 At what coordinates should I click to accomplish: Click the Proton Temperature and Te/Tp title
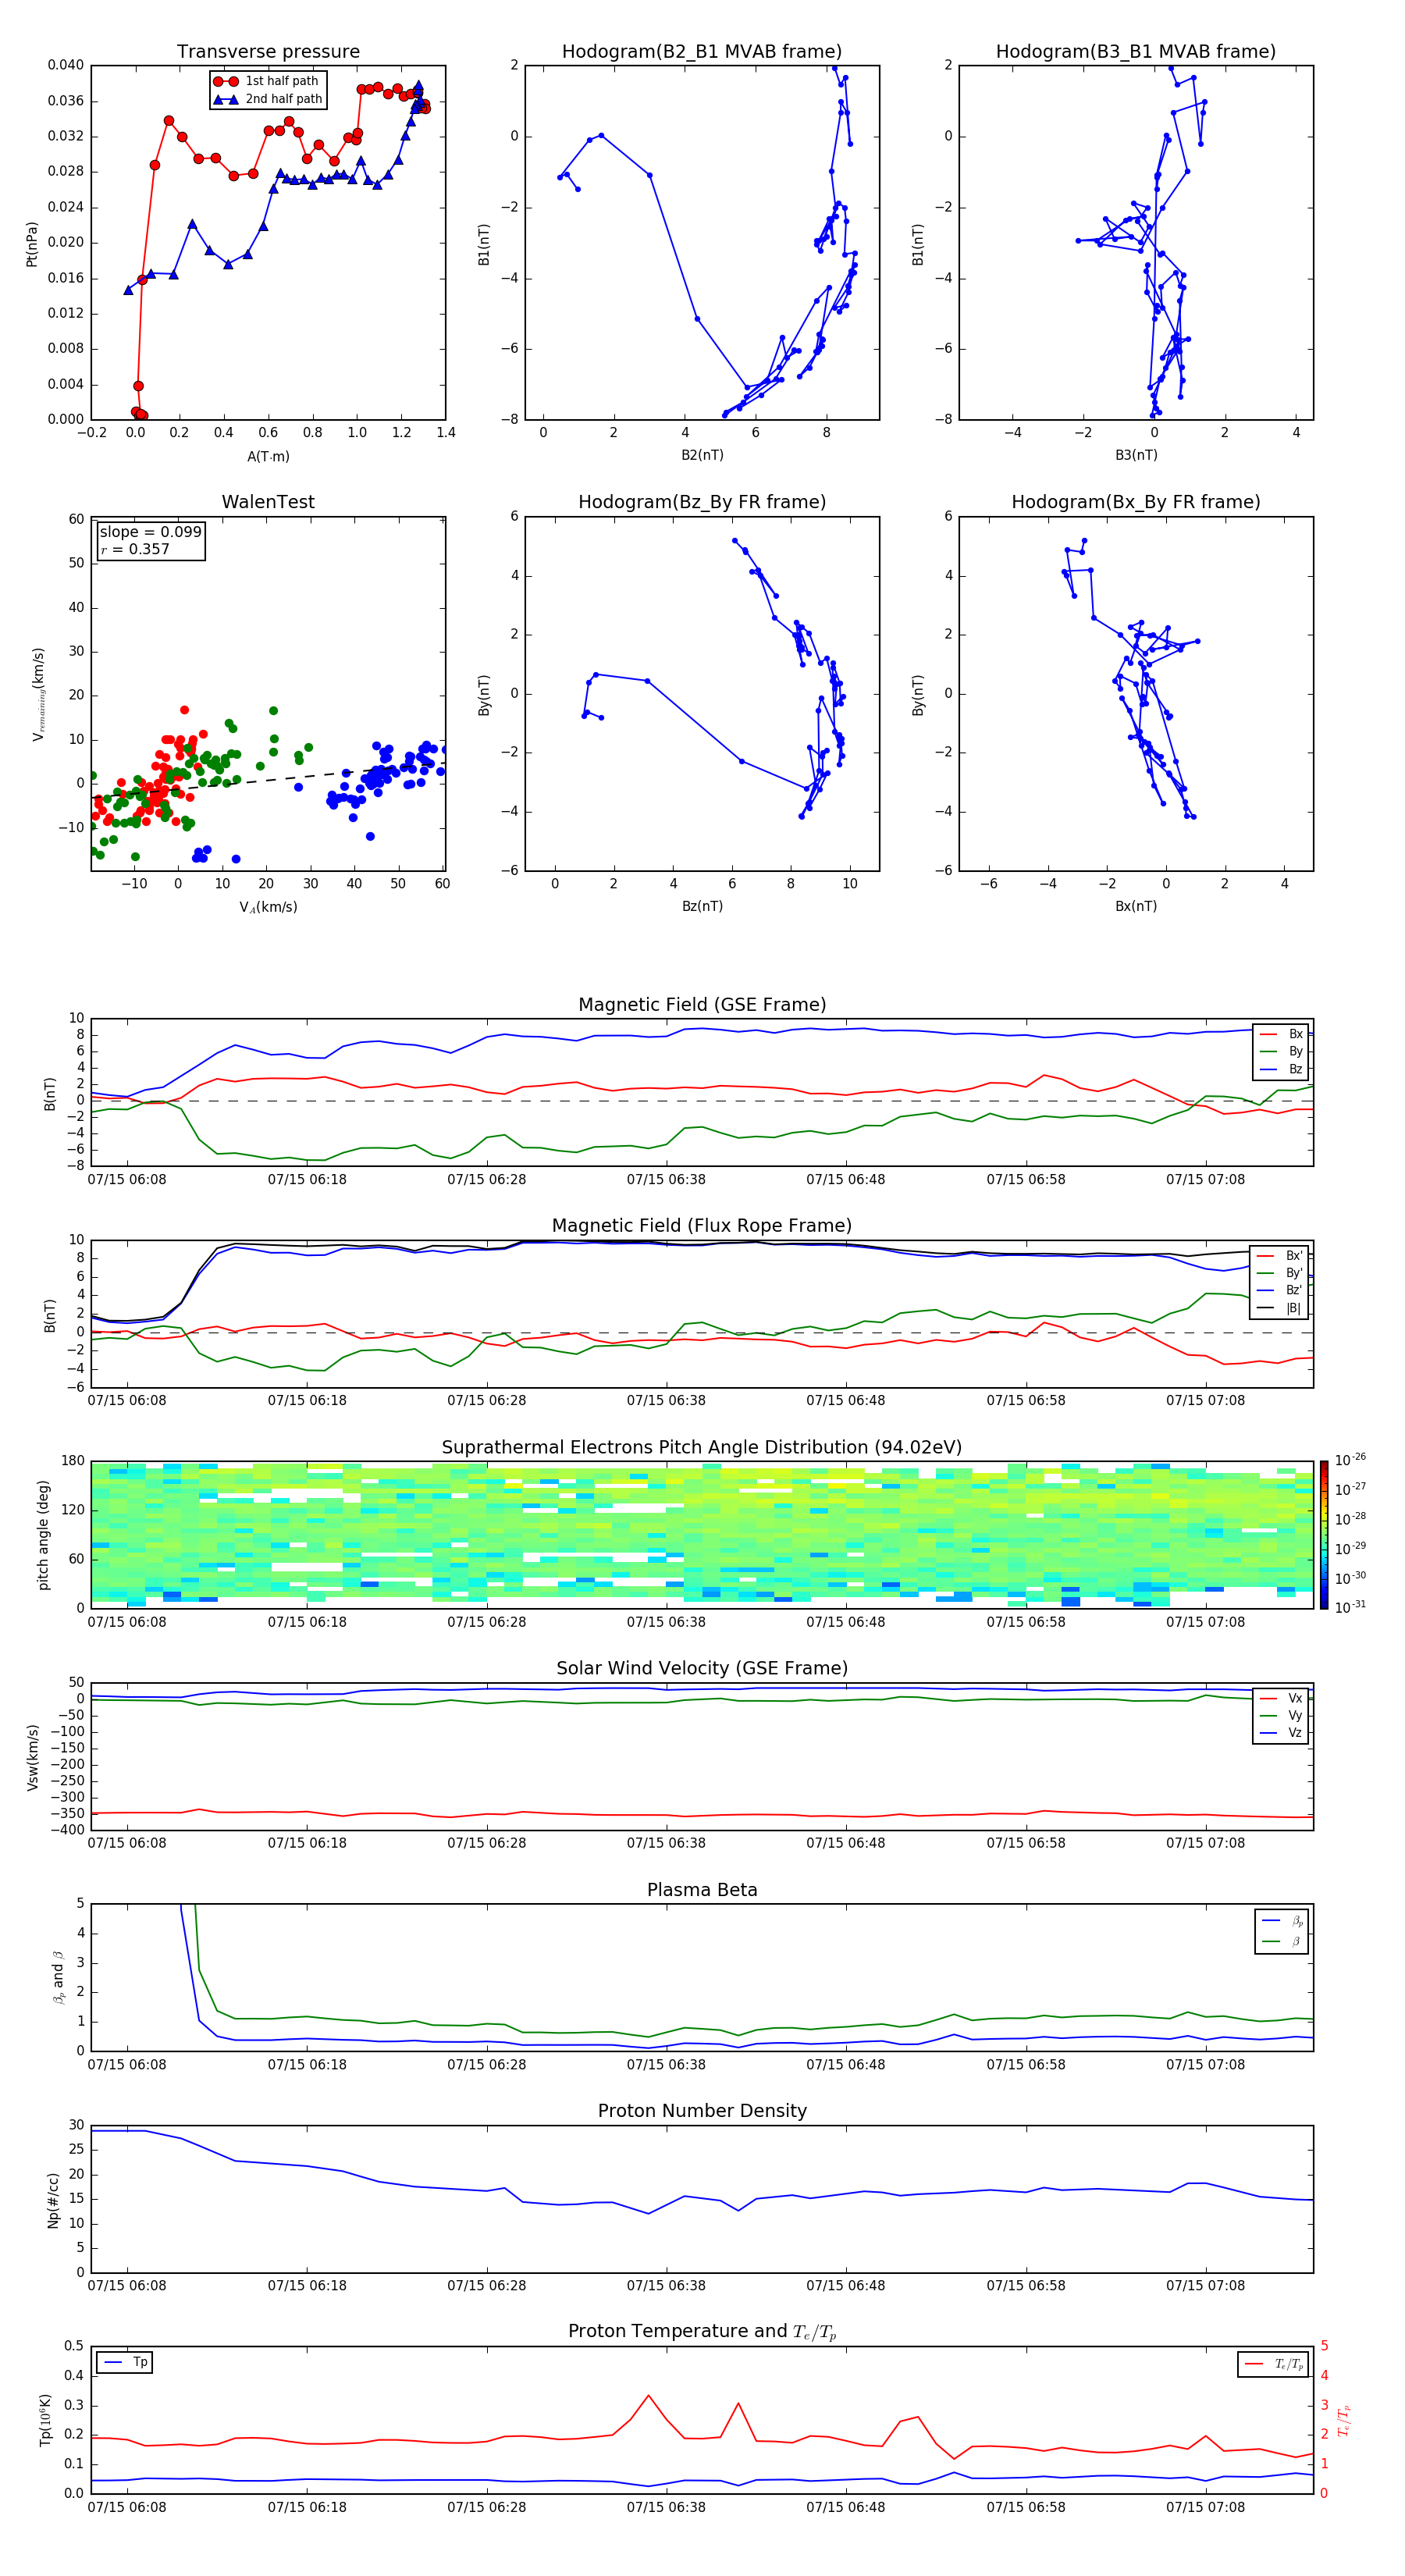coord(702,2331)
